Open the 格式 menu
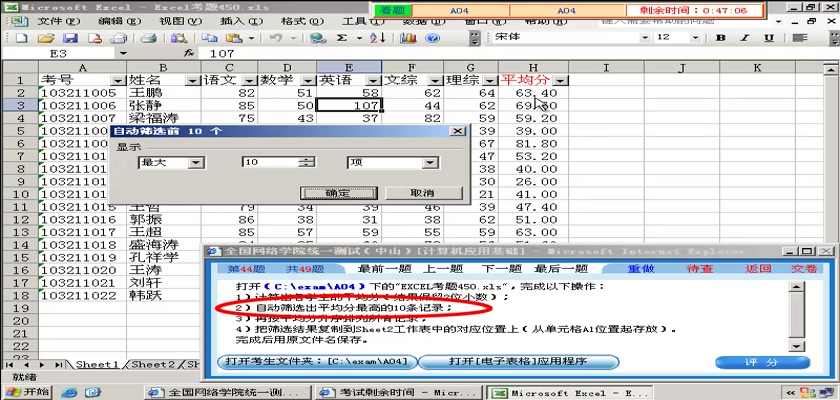Screen dimensions: 840x400 302,21
